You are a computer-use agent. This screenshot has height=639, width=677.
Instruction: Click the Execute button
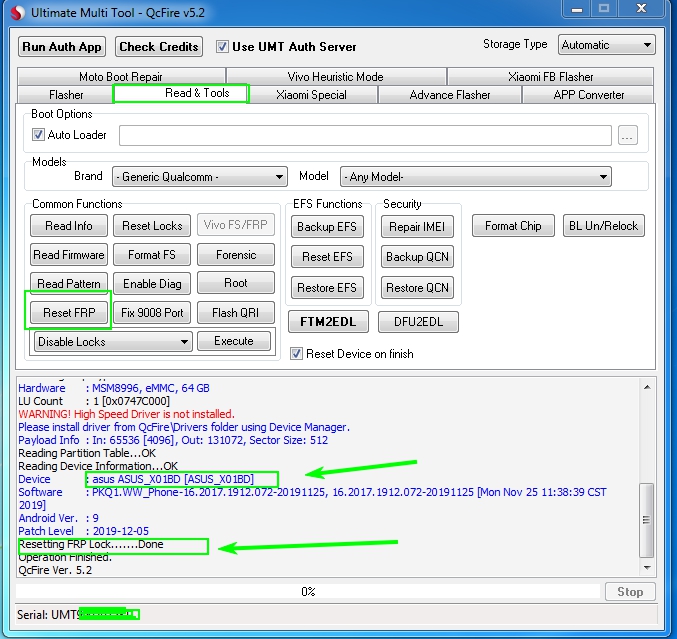point(234,341)
